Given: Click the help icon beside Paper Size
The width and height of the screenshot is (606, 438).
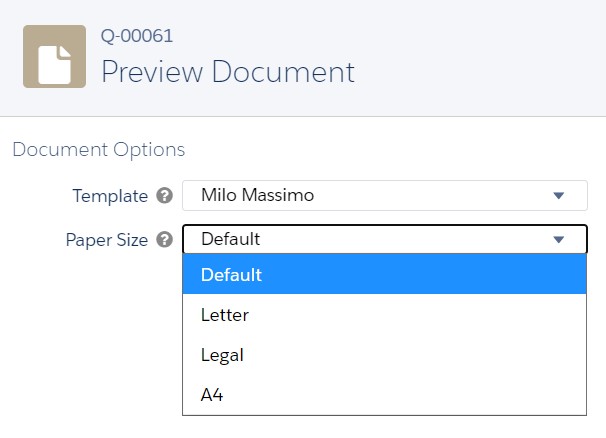Looking at the screenshot, I should click(165, 240).
